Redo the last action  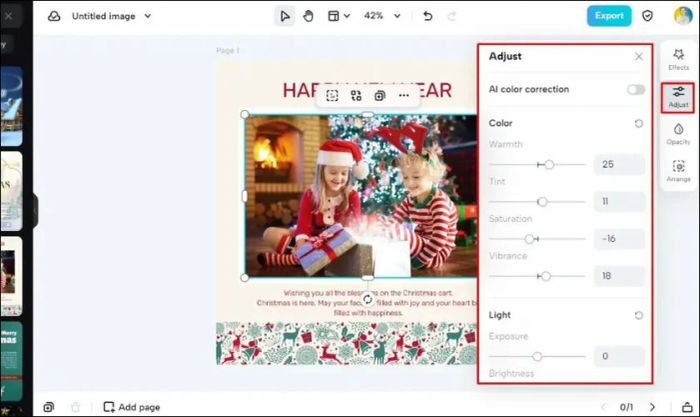point(452,17)
